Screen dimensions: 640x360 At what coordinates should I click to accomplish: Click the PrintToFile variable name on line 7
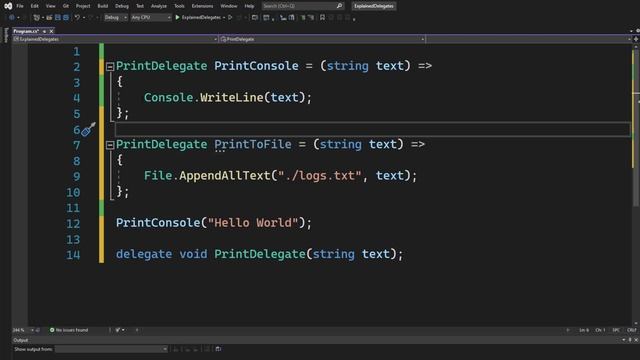pyautogui.click(x=253, y=144)
